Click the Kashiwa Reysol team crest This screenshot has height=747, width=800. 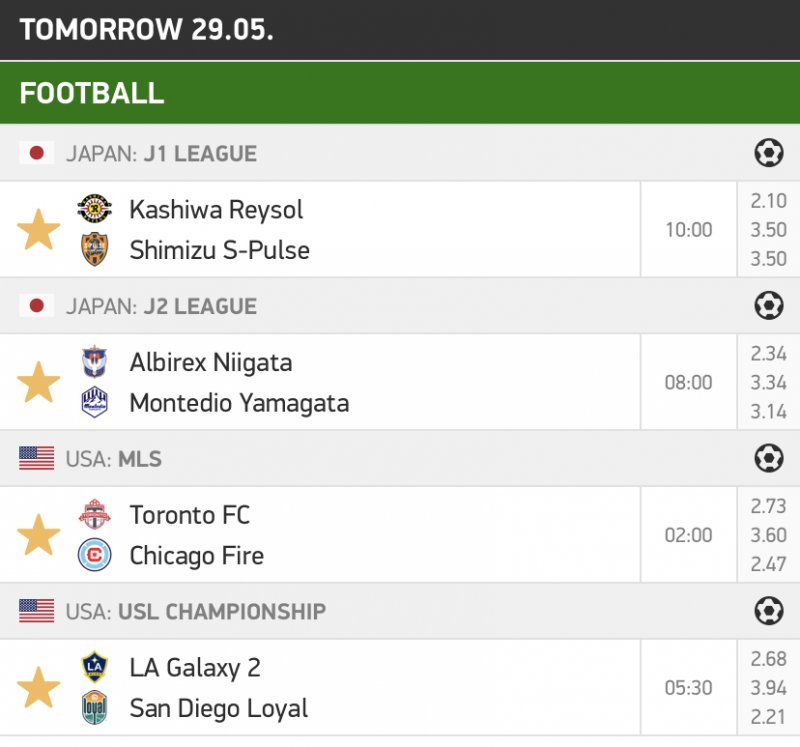pos(95,209)
